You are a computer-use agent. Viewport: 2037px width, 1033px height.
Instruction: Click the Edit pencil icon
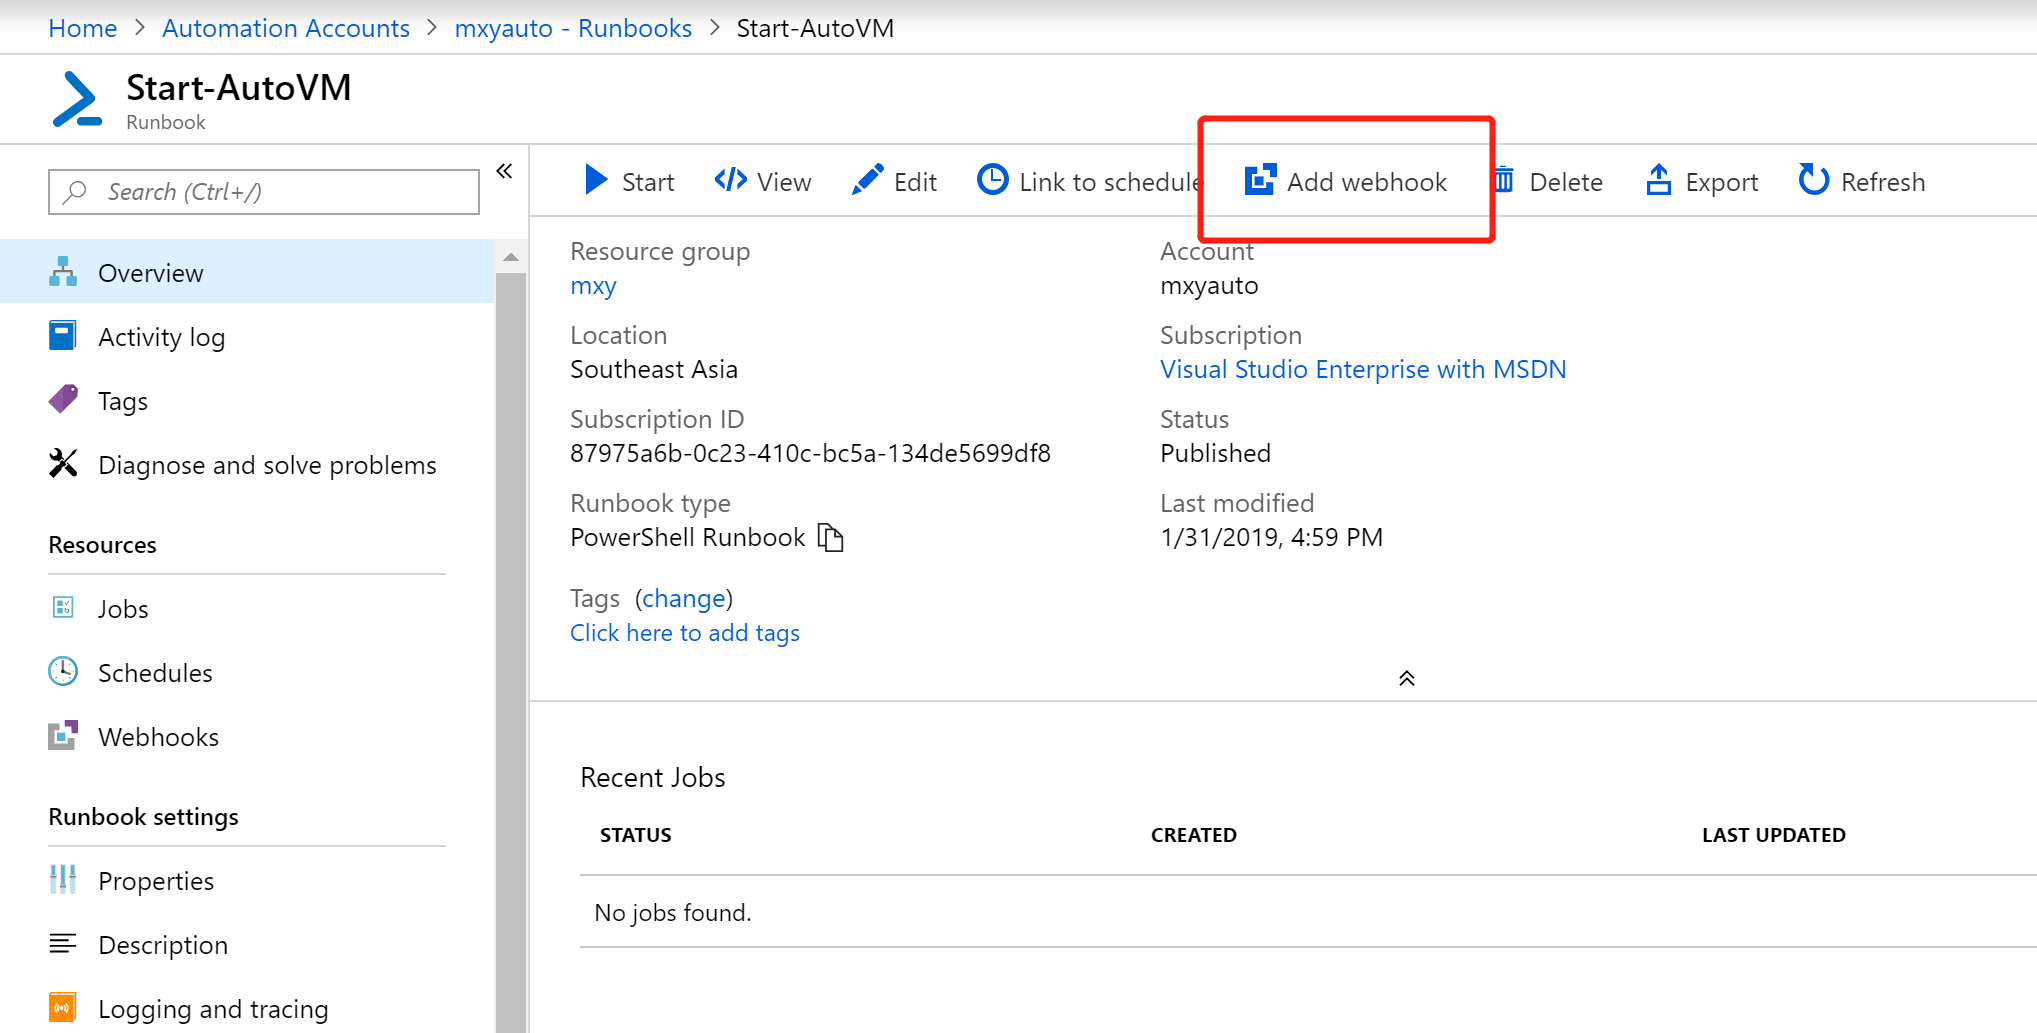(867, 180)
